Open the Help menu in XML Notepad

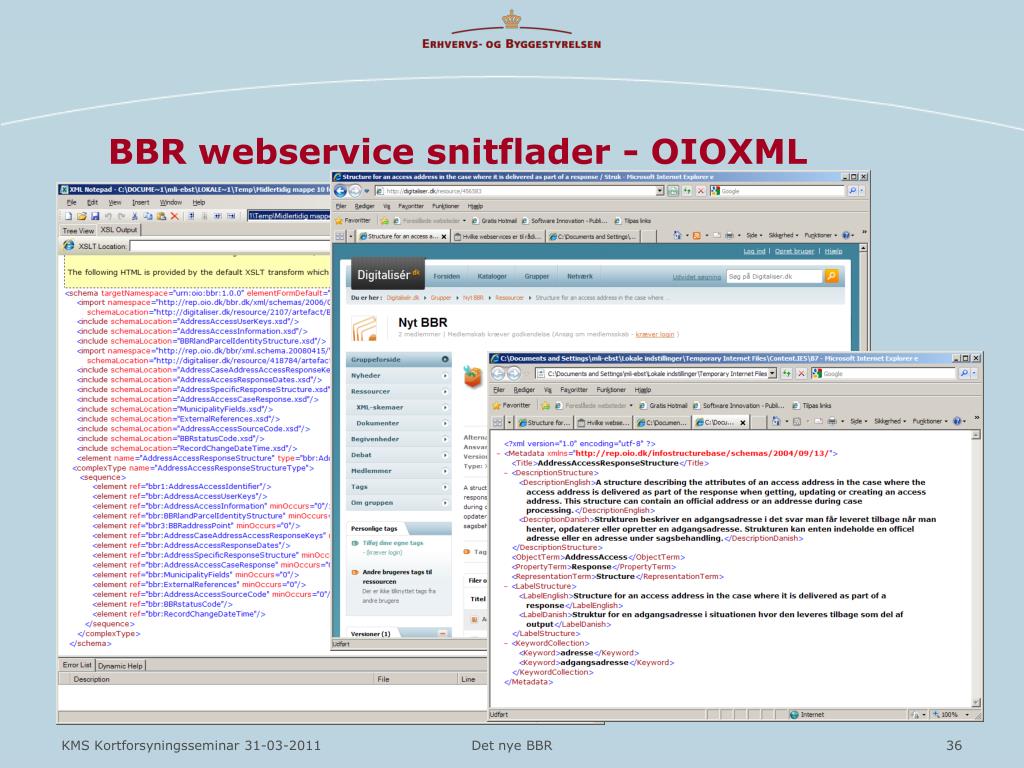coord(199,202)
